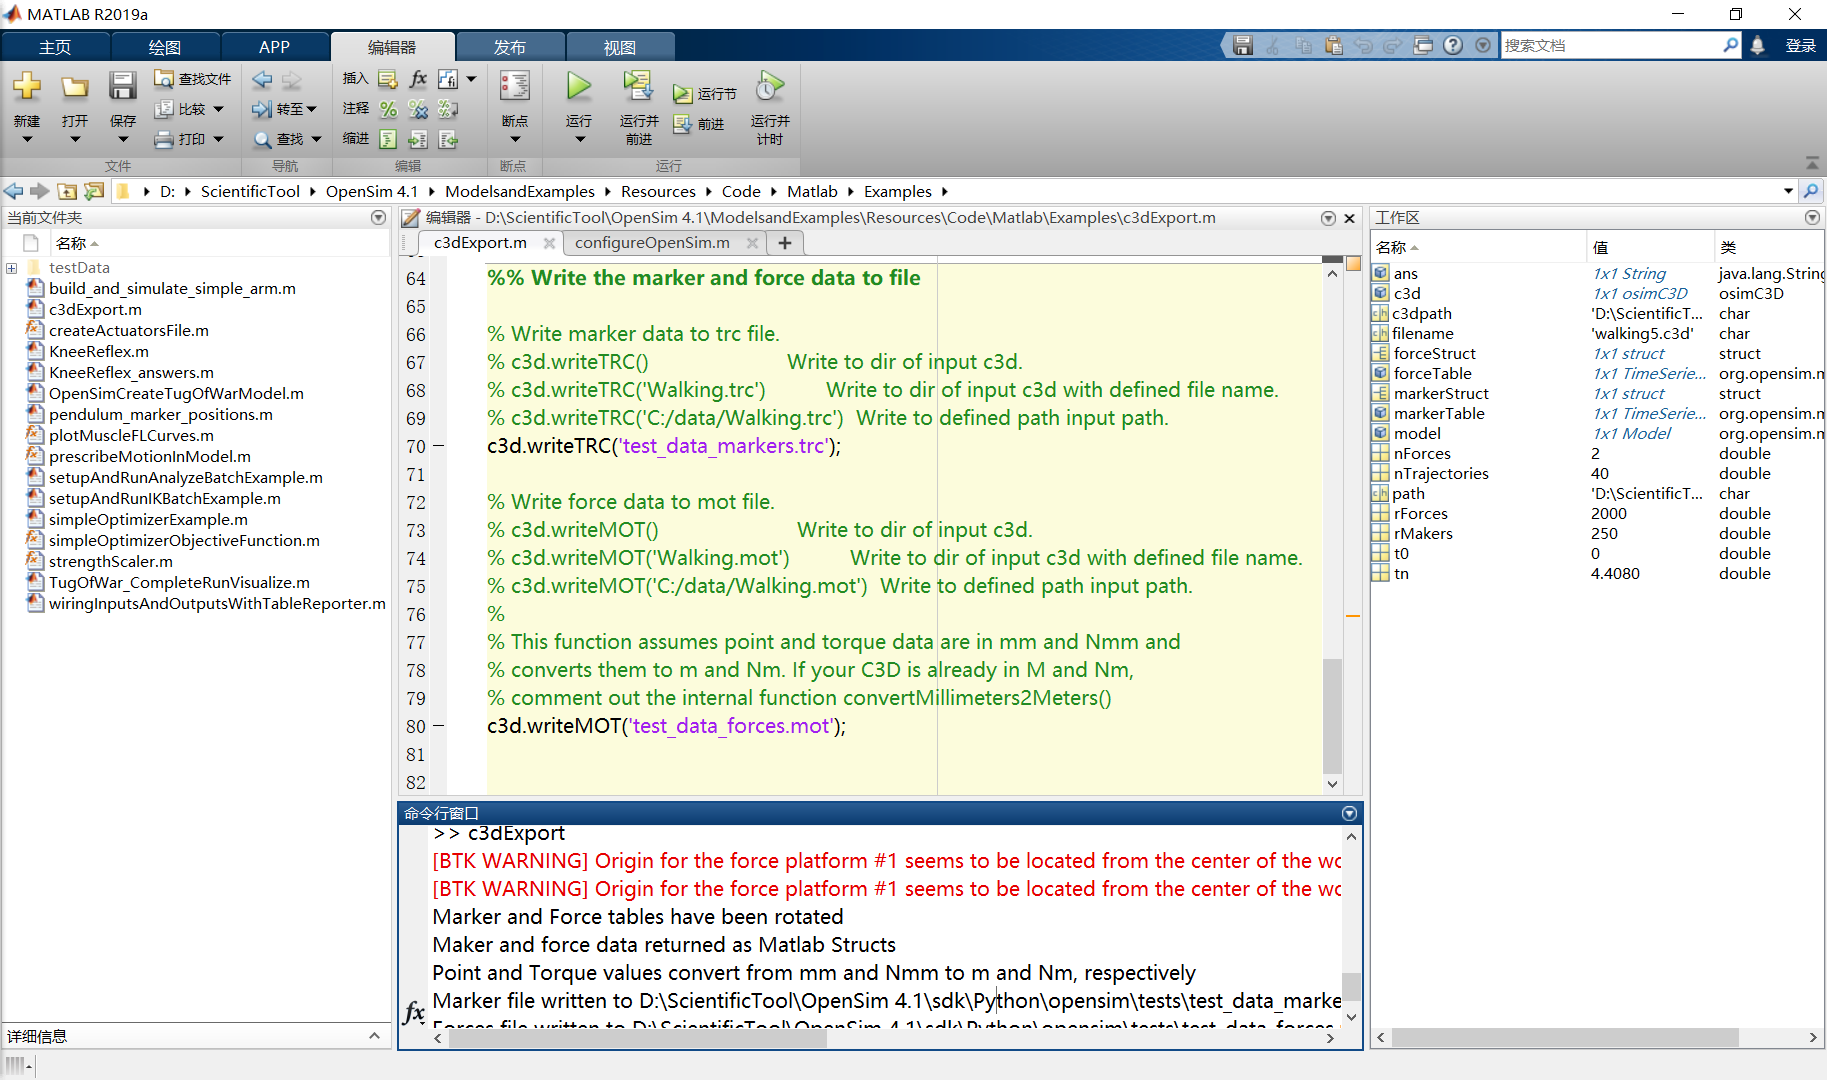Click the Command Window horizontal scrollbar thumb
Viewport: 1827px width, 1080px height.
point(637,1039)
